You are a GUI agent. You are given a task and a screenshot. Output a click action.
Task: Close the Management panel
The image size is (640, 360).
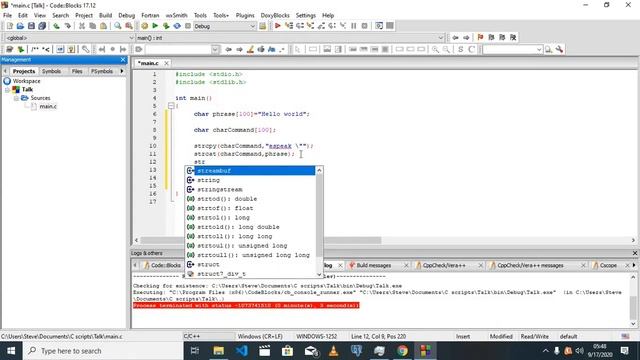coord(123,60)
